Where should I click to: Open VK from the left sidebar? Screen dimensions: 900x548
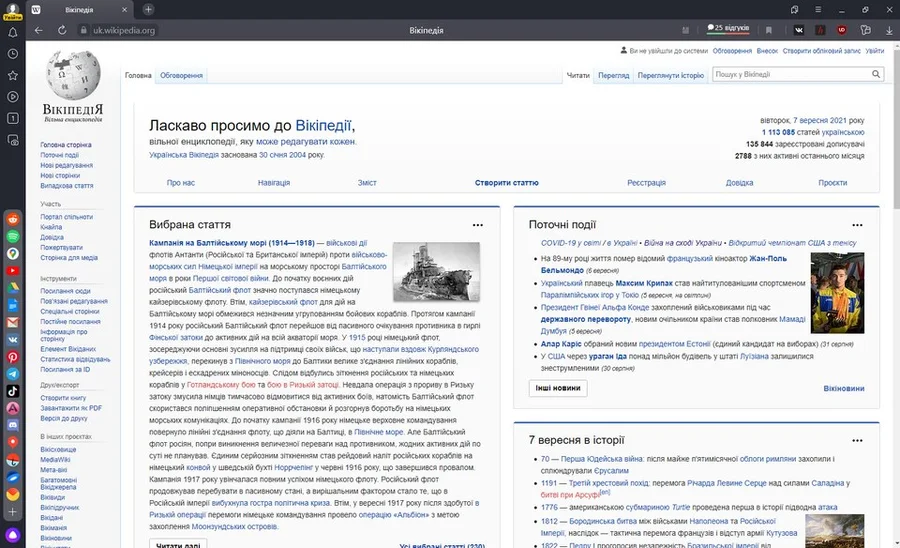click(x=13, y=340)
